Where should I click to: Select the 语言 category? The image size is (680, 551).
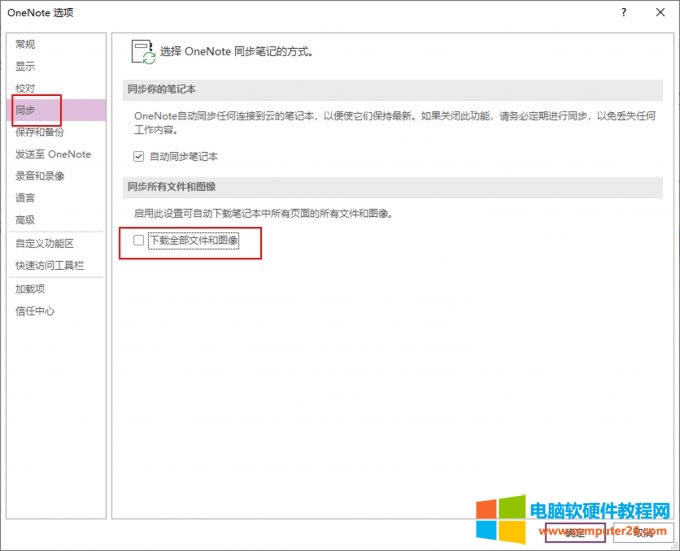(x=25, y=198)
